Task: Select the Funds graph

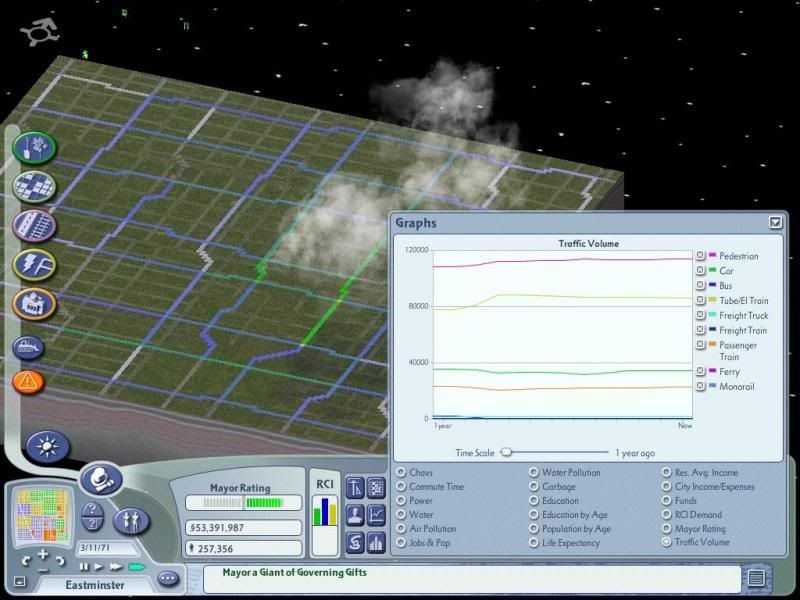Action: 666,501
